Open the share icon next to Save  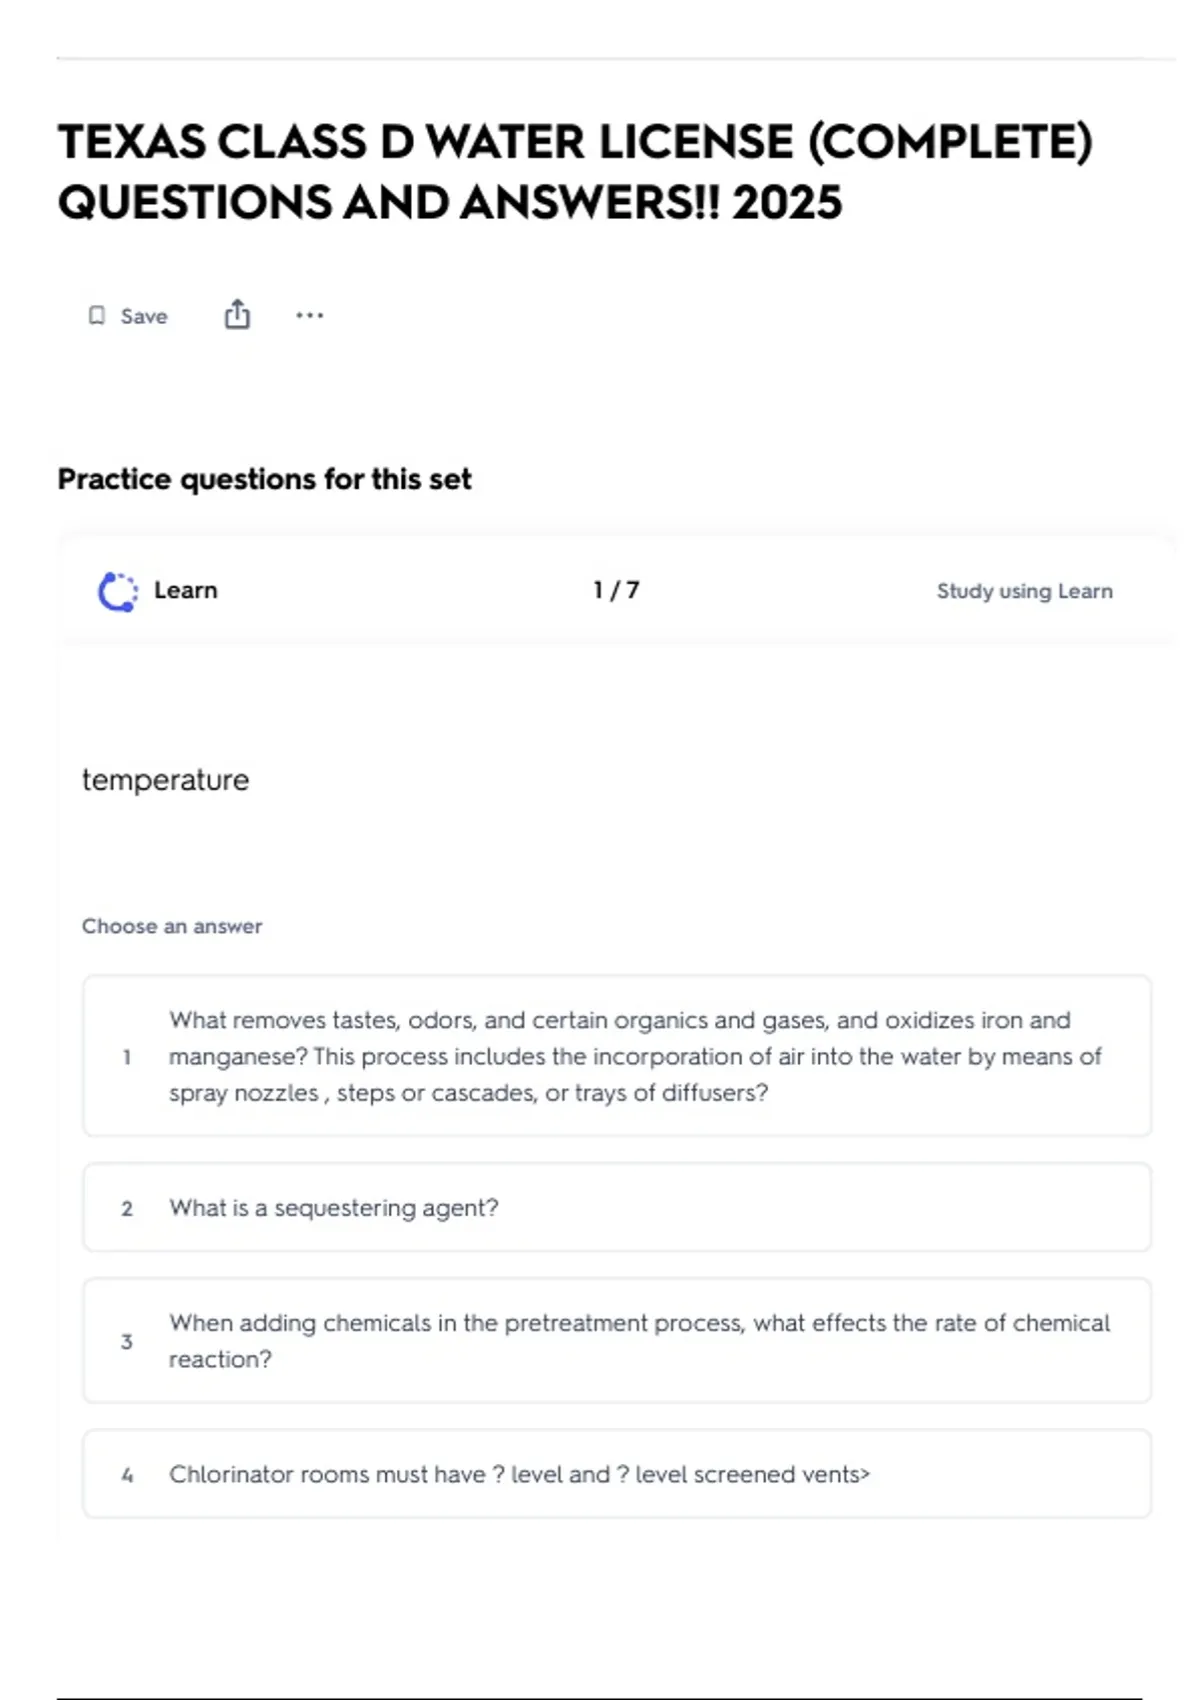tap(237, 315)
